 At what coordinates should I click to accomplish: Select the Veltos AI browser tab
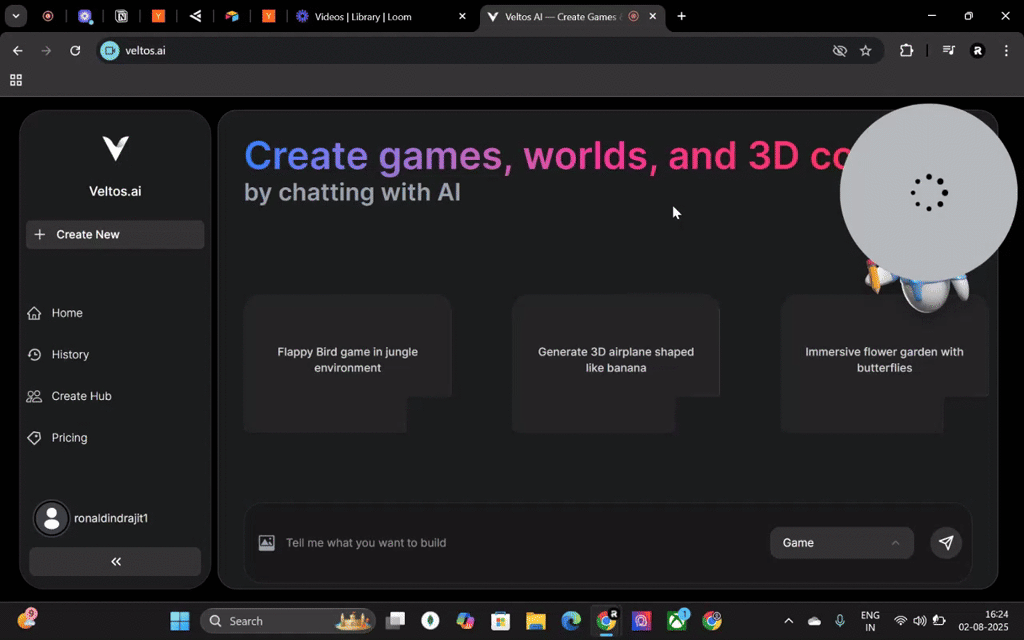tap(557, 17)
